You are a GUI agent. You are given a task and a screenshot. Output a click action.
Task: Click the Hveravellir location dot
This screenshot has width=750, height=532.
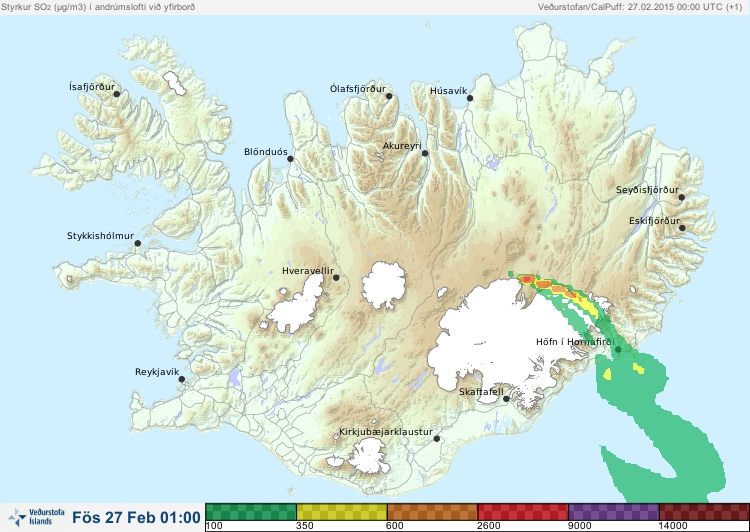[336, 277]
